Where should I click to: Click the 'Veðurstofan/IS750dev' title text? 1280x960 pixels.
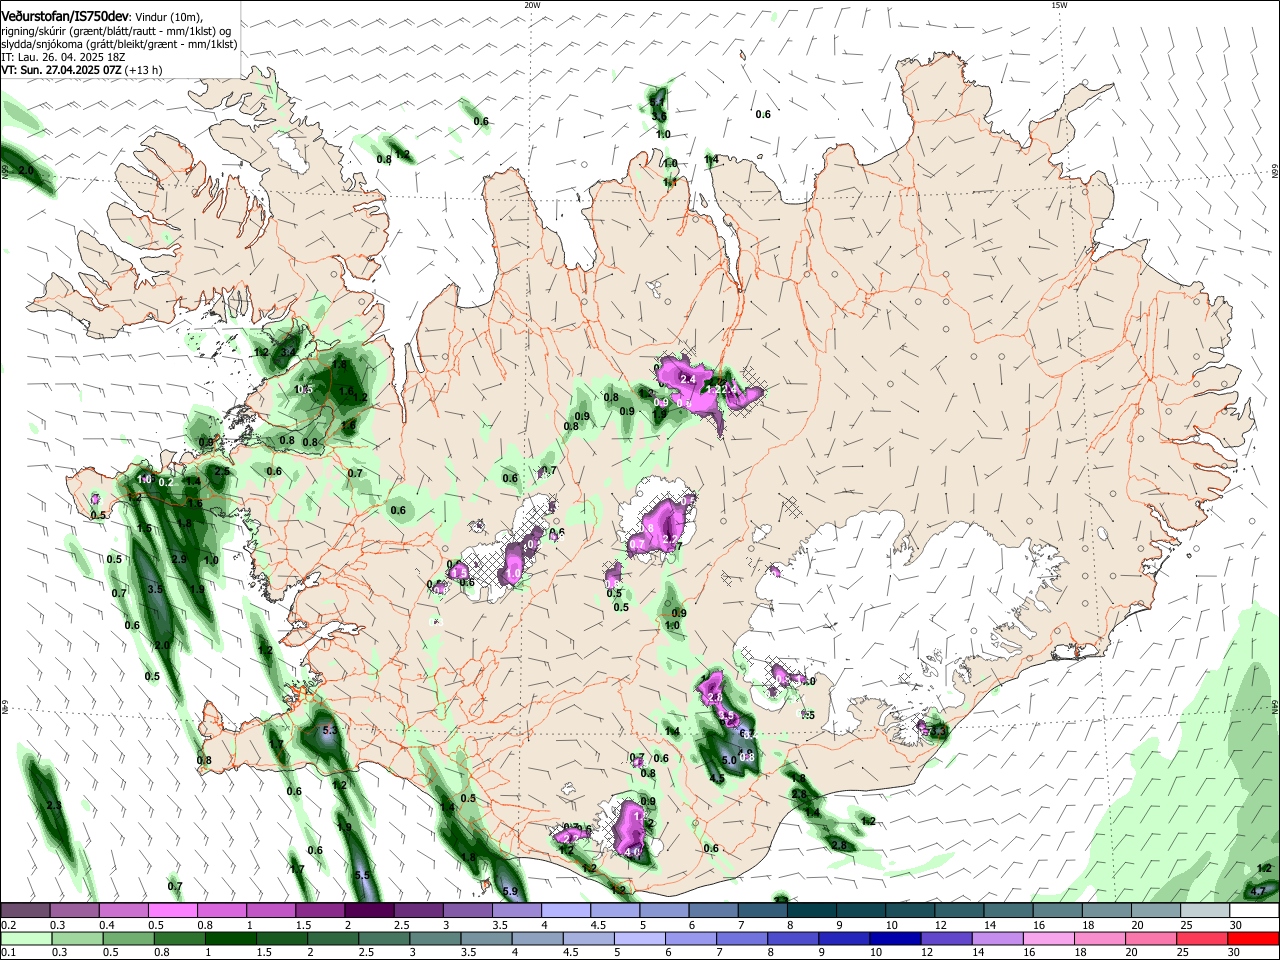point(66,17)
